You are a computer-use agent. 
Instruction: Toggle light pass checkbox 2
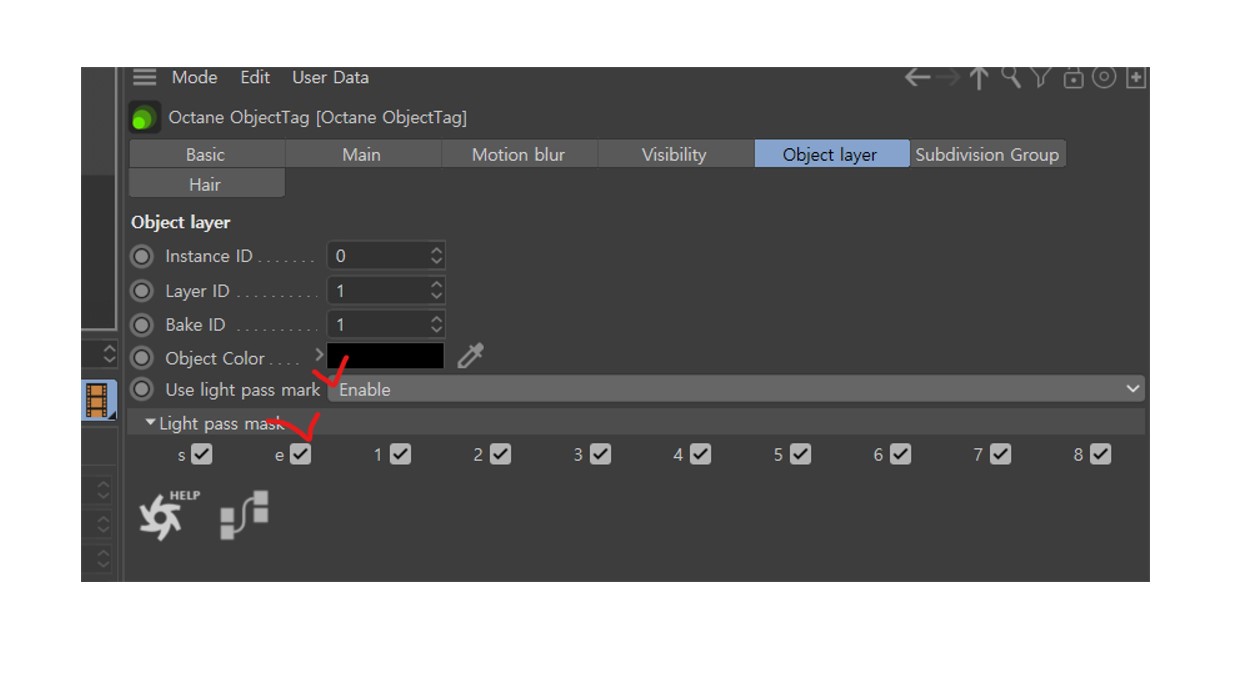(x=501, y=454)
